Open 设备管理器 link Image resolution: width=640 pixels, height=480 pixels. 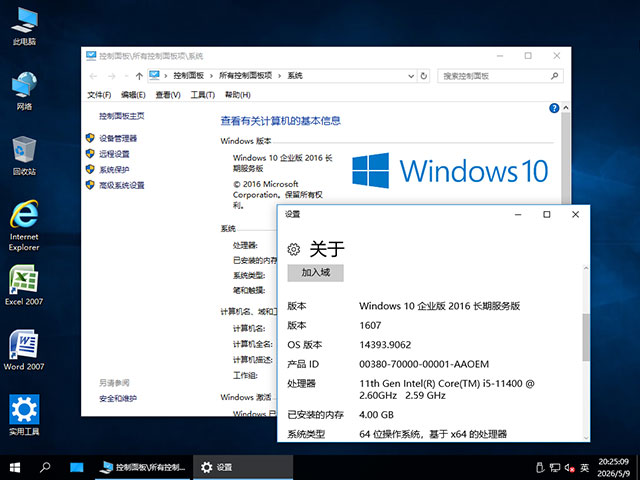[118, 138]
